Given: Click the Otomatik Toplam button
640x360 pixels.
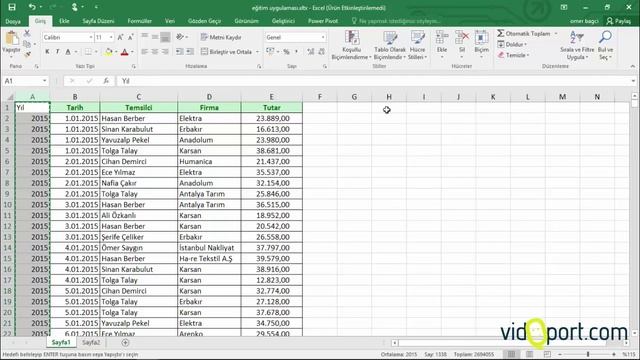Looking at the screenshot, I should 524,33.
